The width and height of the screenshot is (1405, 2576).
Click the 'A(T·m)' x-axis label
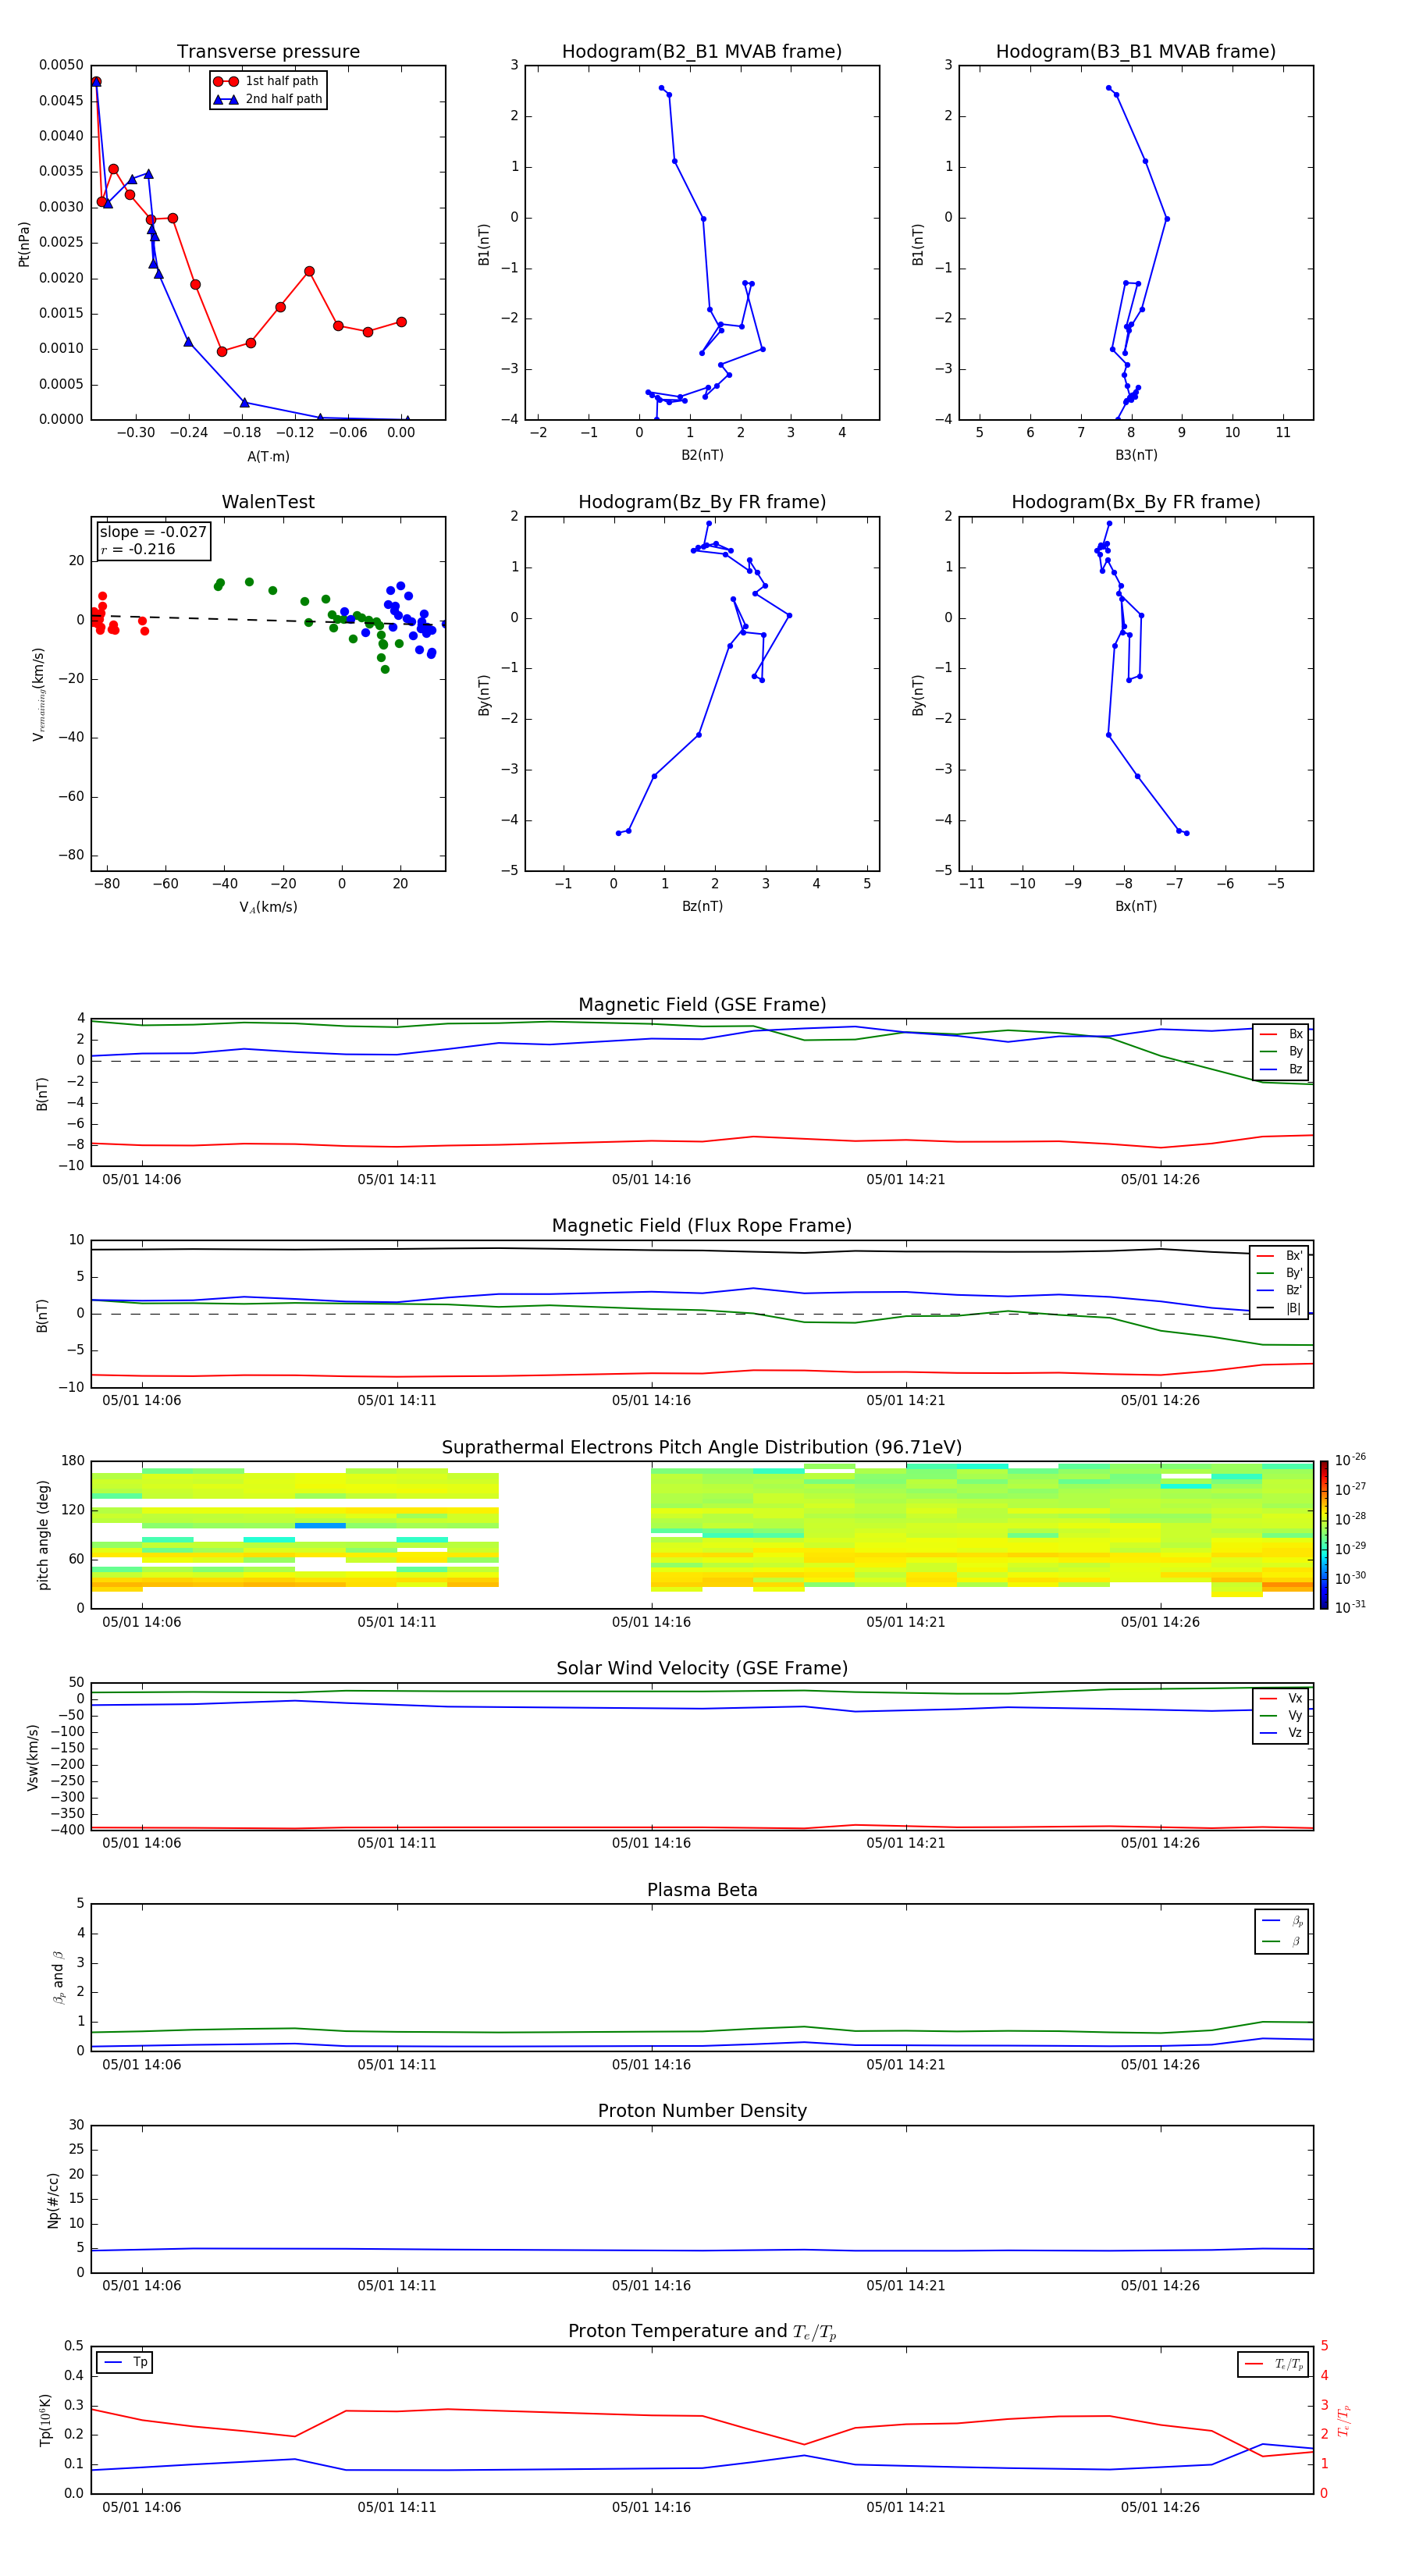[x=268, y=457]
